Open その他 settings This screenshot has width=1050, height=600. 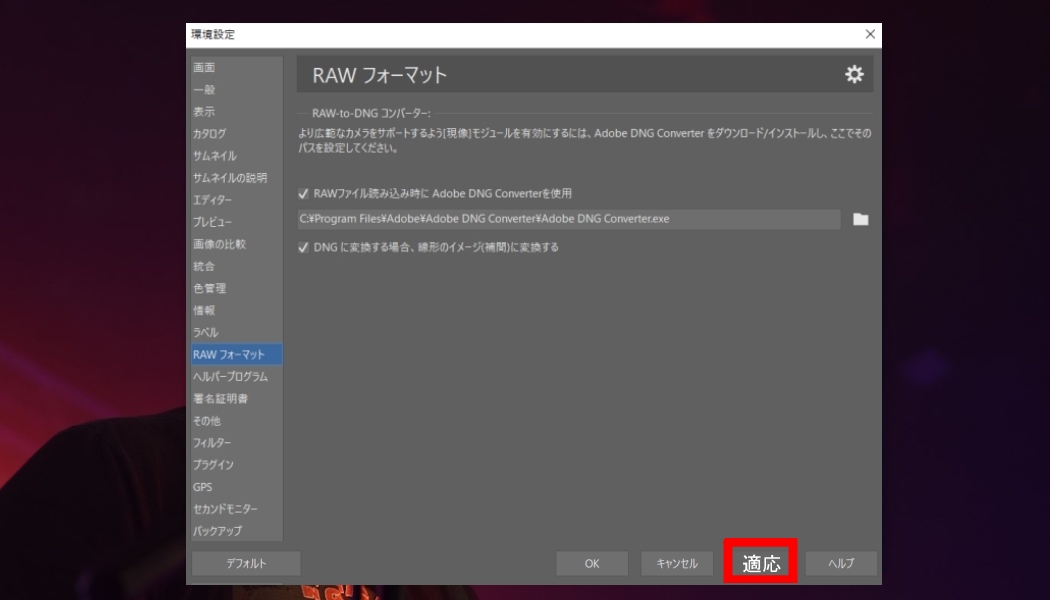[236, 421]
